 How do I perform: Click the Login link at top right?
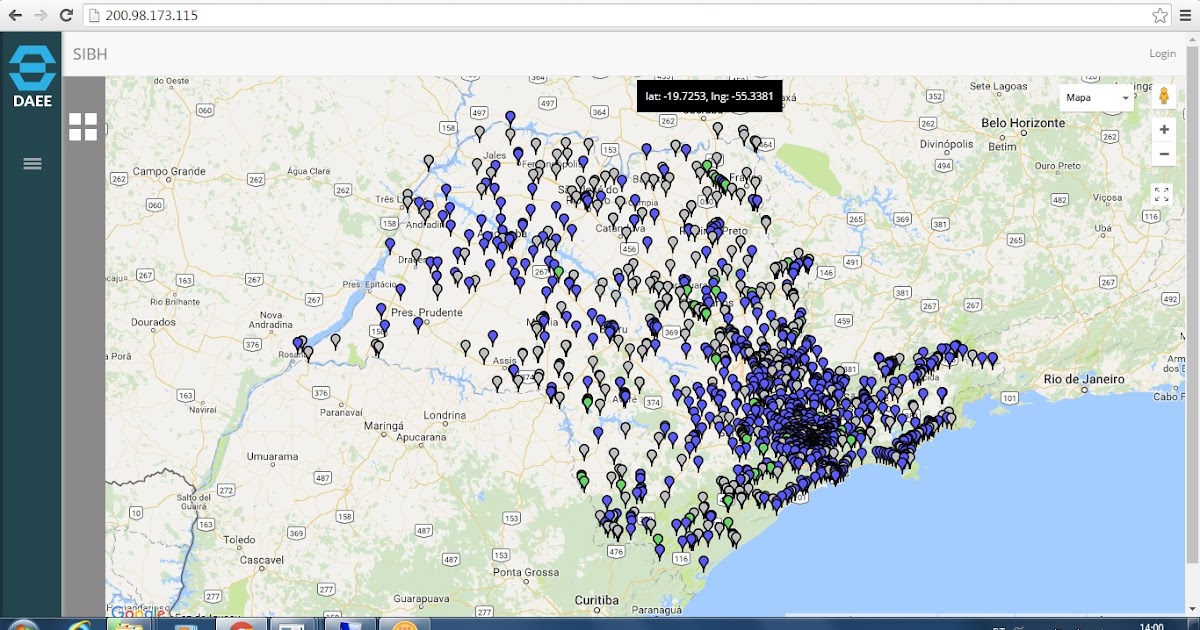[x=1162, y=53]
